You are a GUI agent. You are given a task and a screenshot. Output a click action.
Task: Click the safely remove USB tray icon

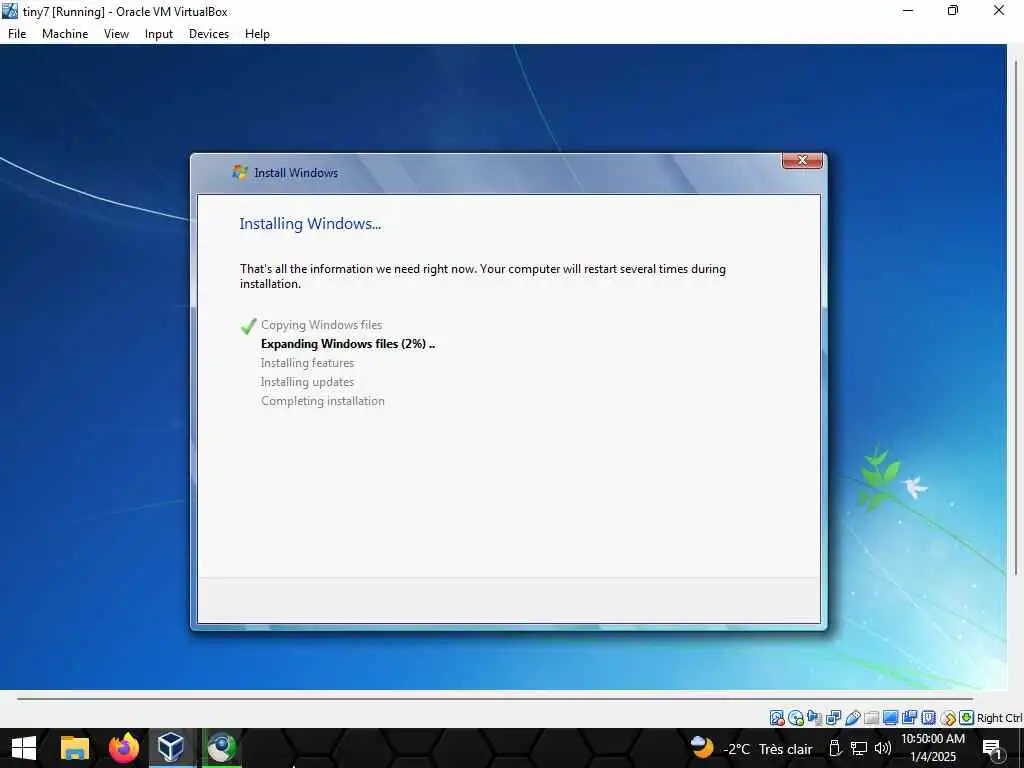835,748
